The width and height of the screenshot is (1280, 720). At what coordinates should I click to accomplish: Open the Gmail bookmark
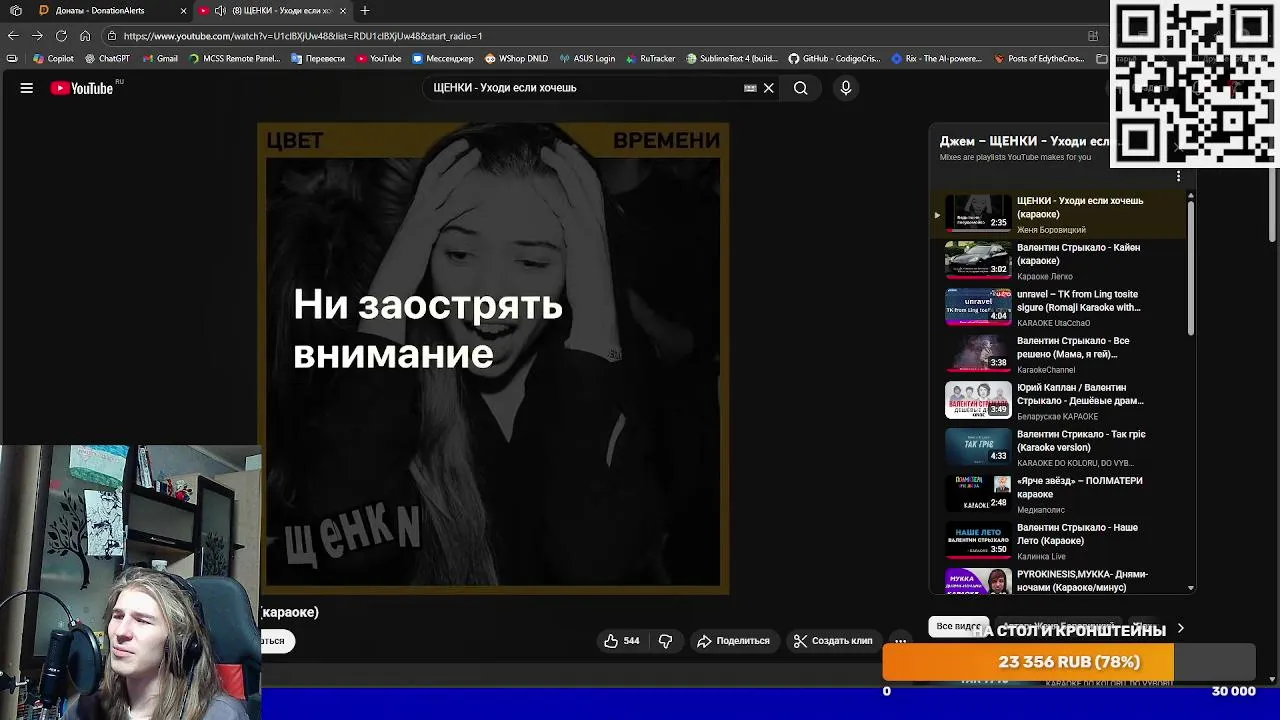coord(160,59)
